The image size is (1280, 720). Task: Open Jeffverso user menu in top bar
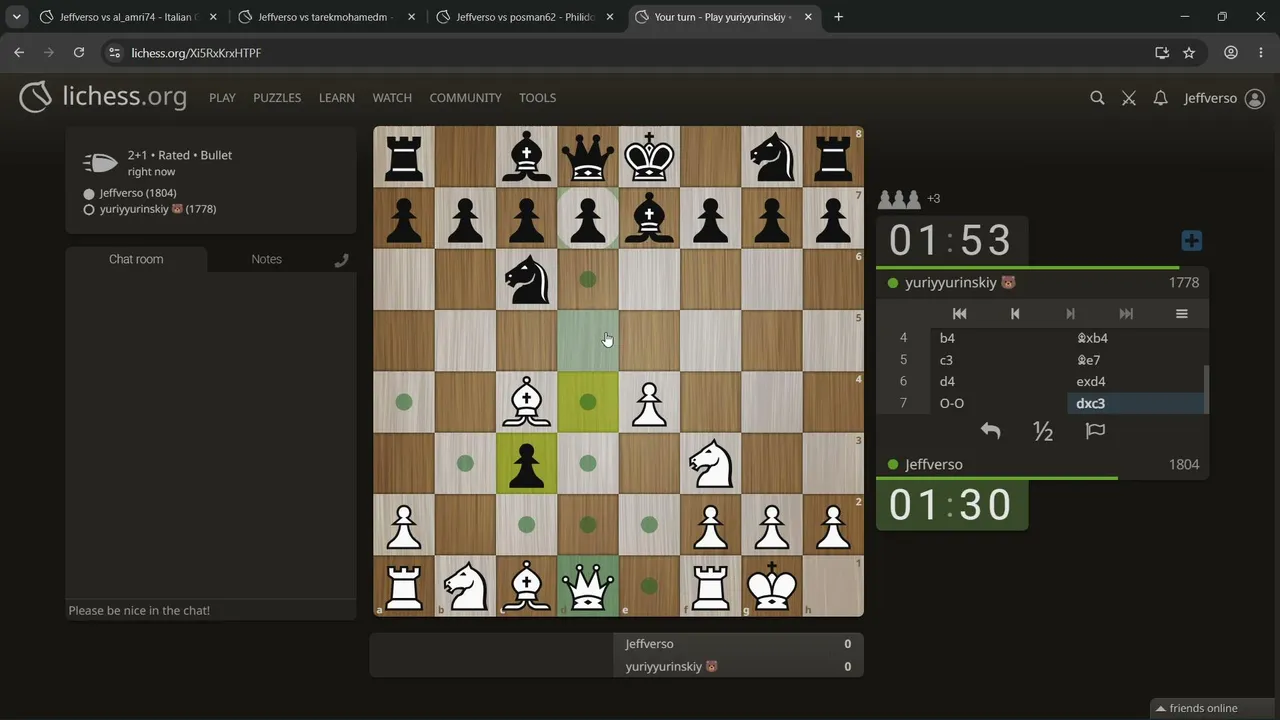click(1224, 98)
